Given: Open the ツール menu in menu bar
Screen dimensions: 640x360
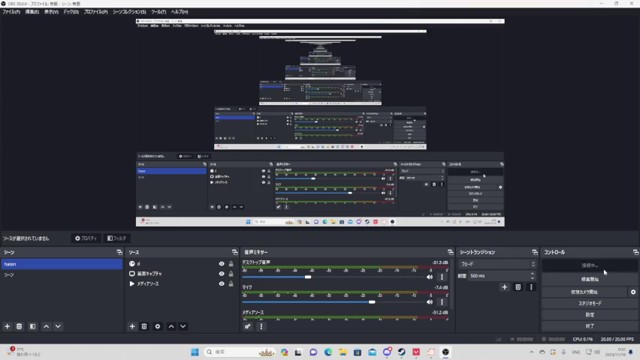Looking at the screenshot, I should (x=158, y=12).
